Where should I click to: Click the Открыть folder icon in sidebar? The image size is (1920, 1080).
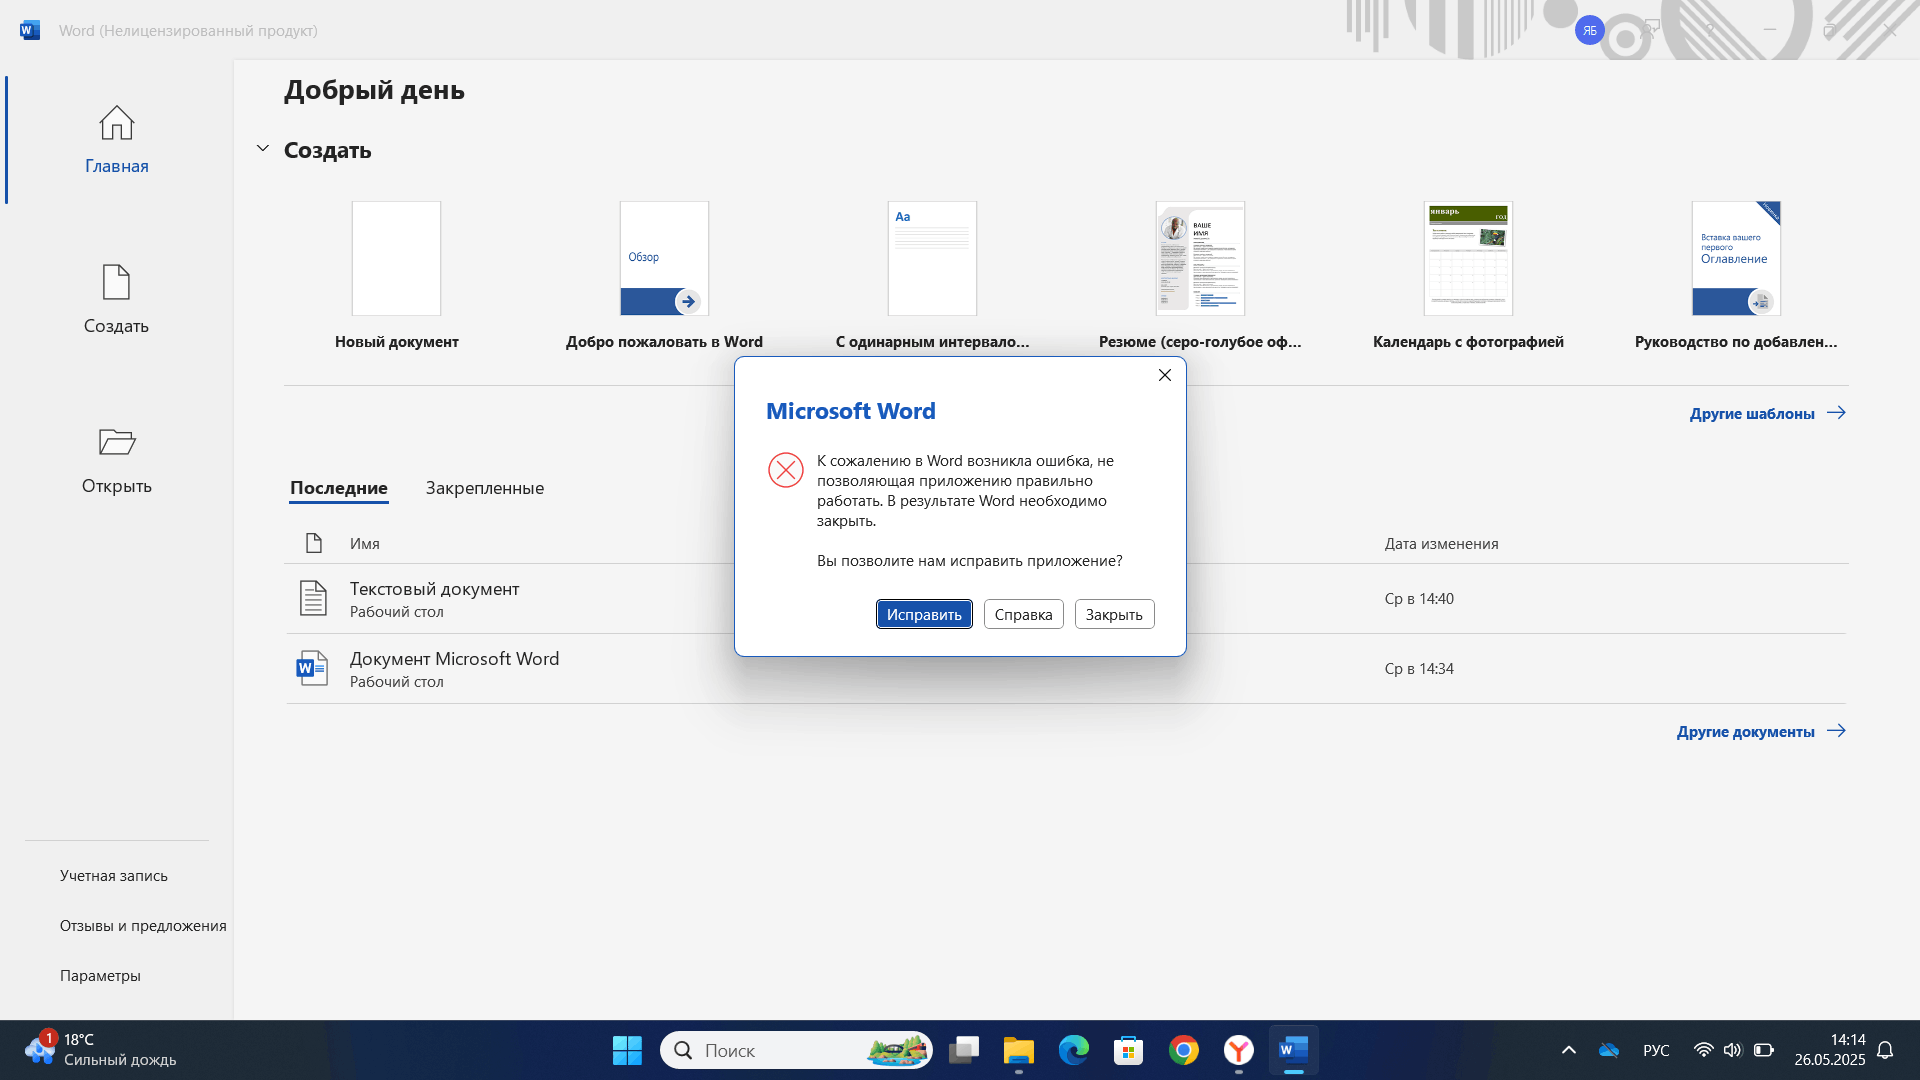pyautogui.click(x=116, y=442)
